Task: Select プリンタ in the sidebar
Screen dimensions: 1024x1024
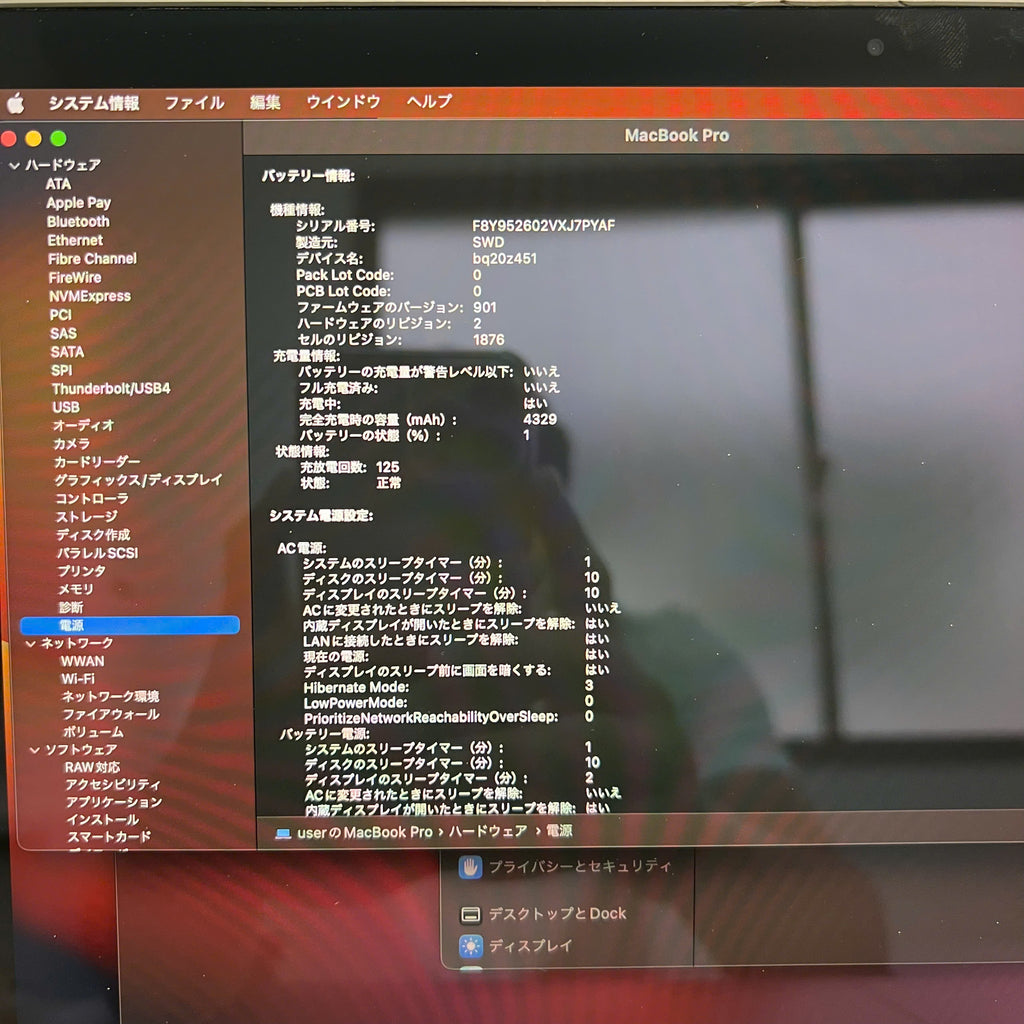Action: (x=81, y=571)
